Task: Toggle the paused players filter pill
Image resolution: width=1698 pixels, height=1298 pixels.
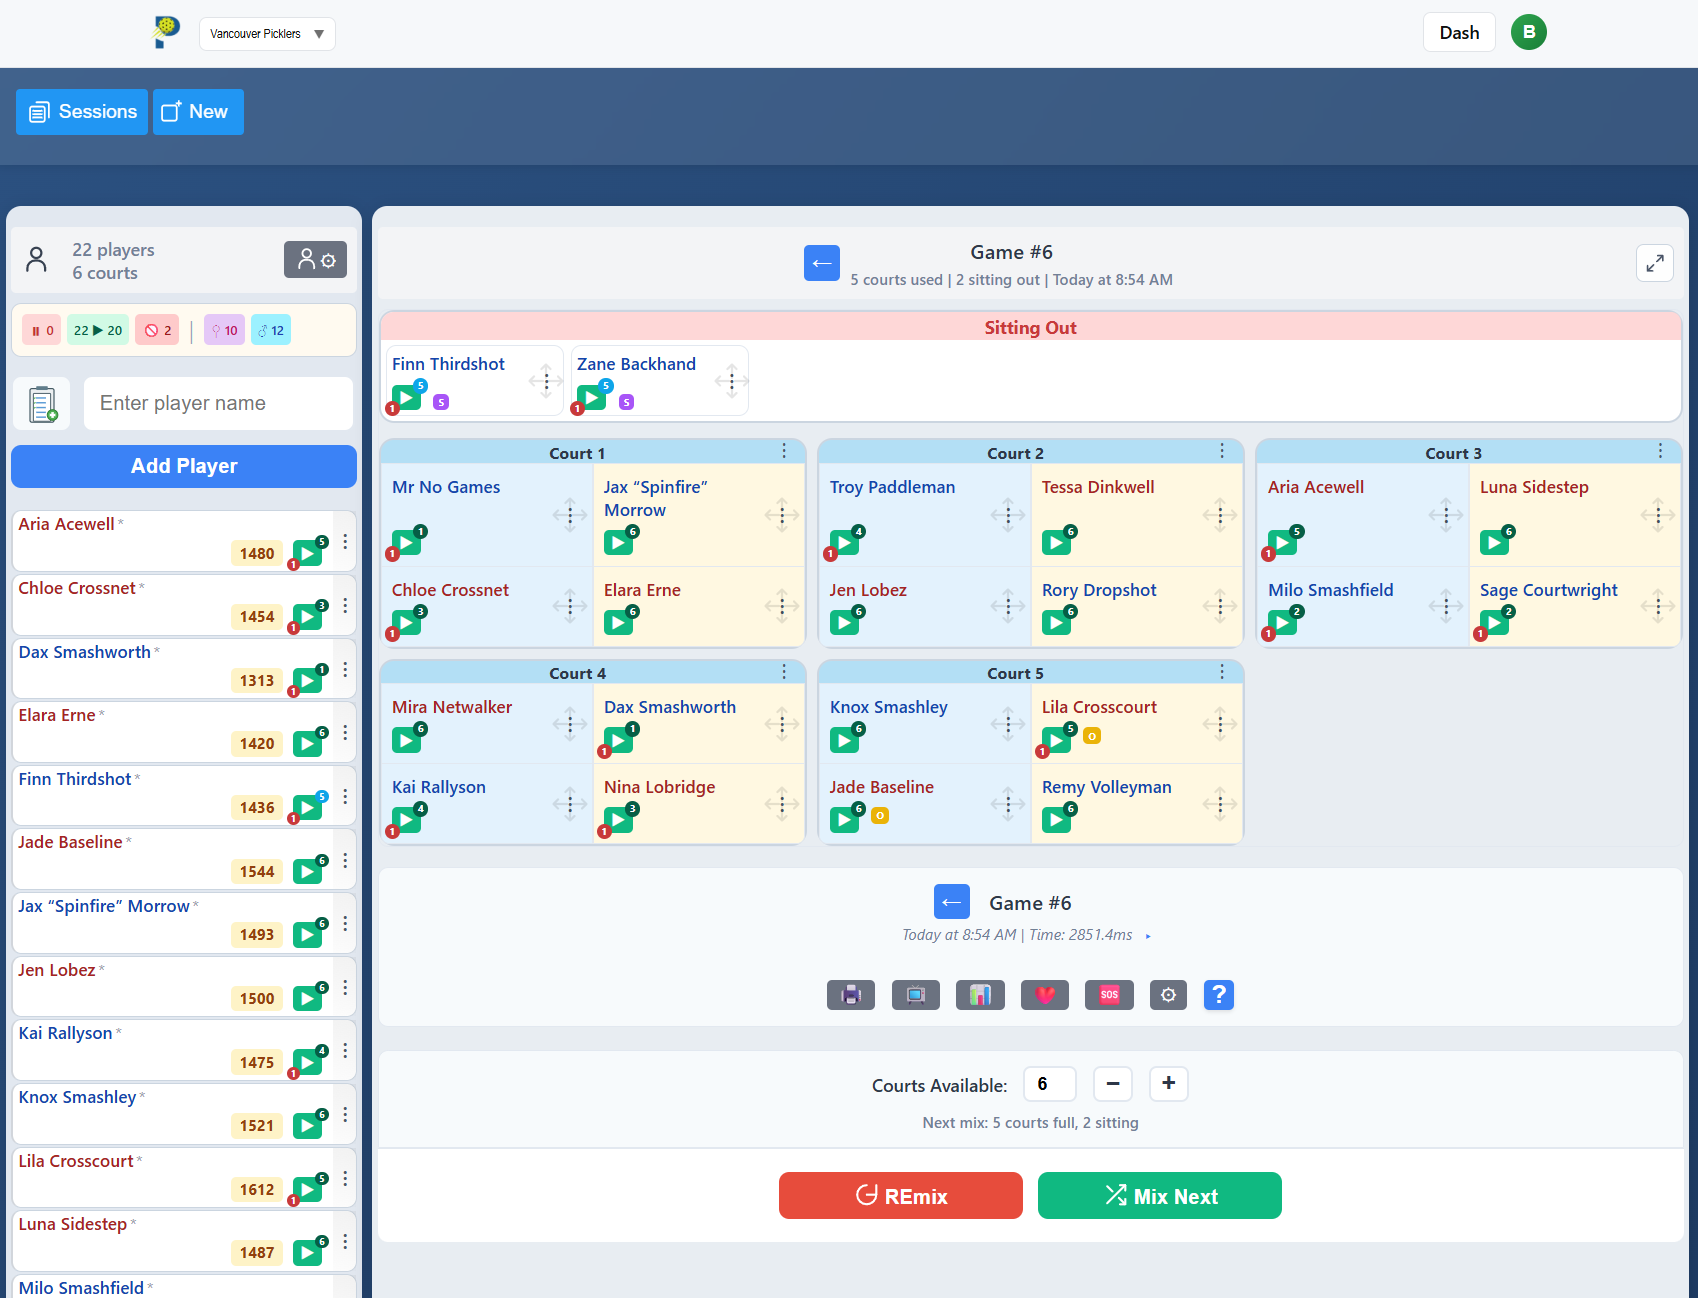Action: coord(41,329)
